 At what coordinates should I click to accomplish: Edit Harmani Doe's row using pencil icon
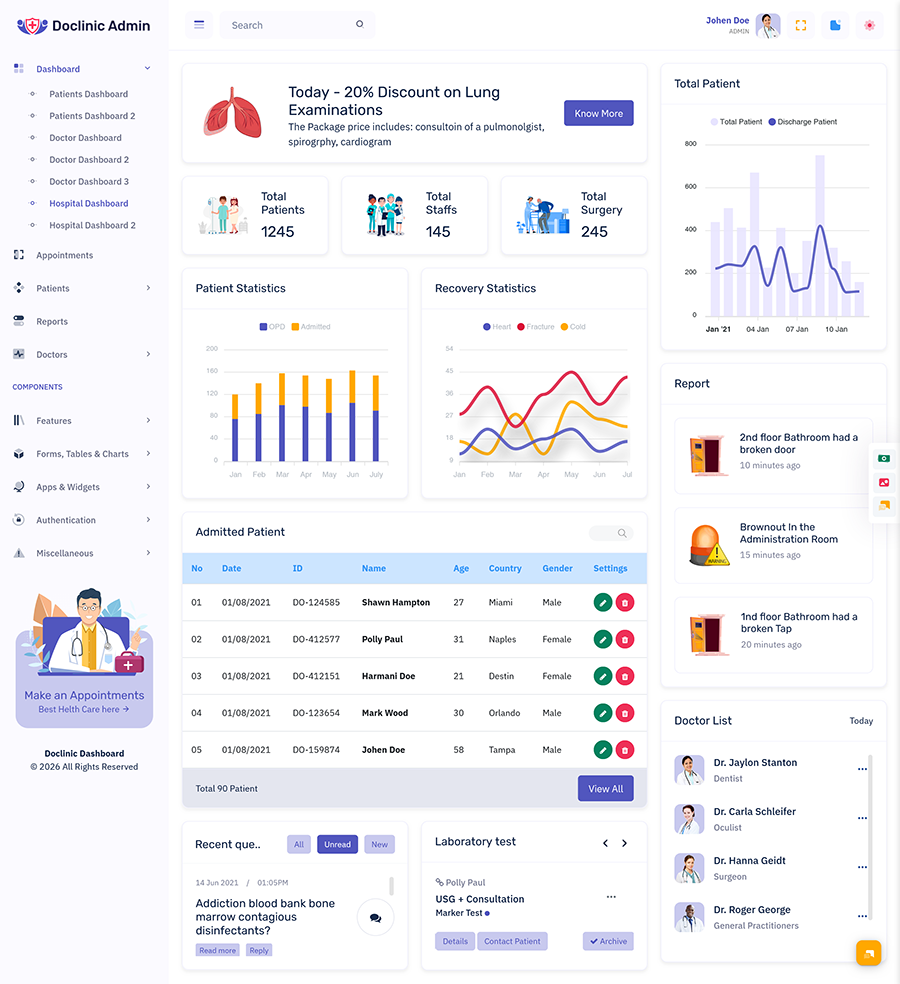(603, 676)
